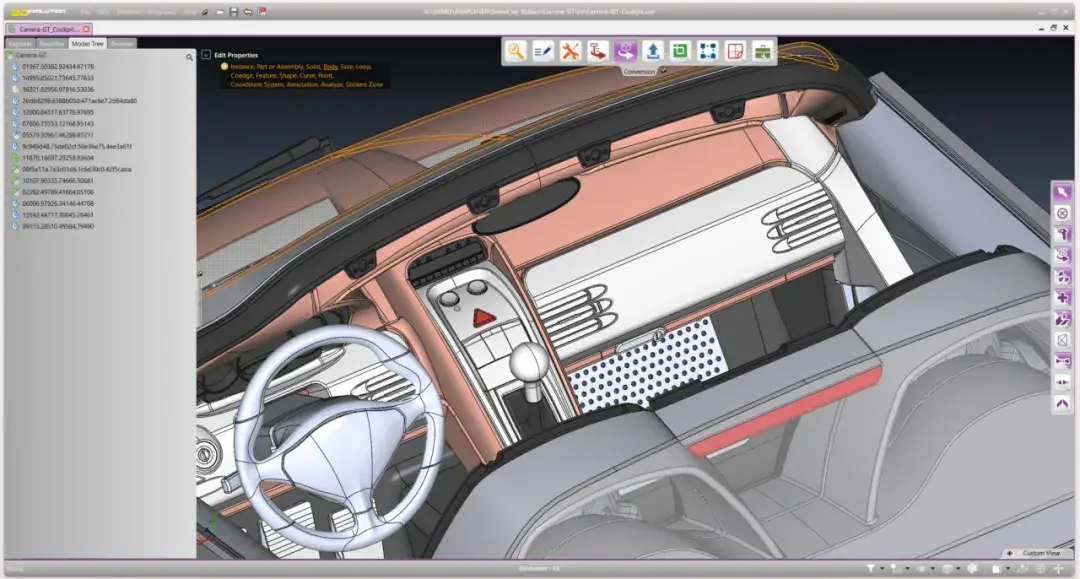Click the blue upload arrow icon
This screenshot has height=579, width=1080.
653,51
